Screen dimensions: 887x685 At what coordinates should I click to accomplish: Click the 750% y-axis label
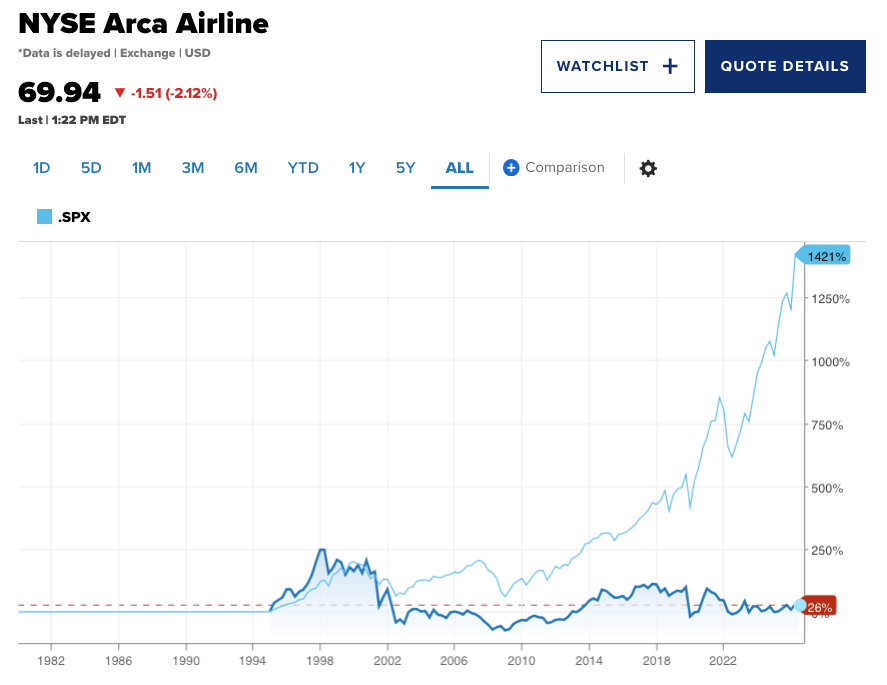(x=827, y=425)
